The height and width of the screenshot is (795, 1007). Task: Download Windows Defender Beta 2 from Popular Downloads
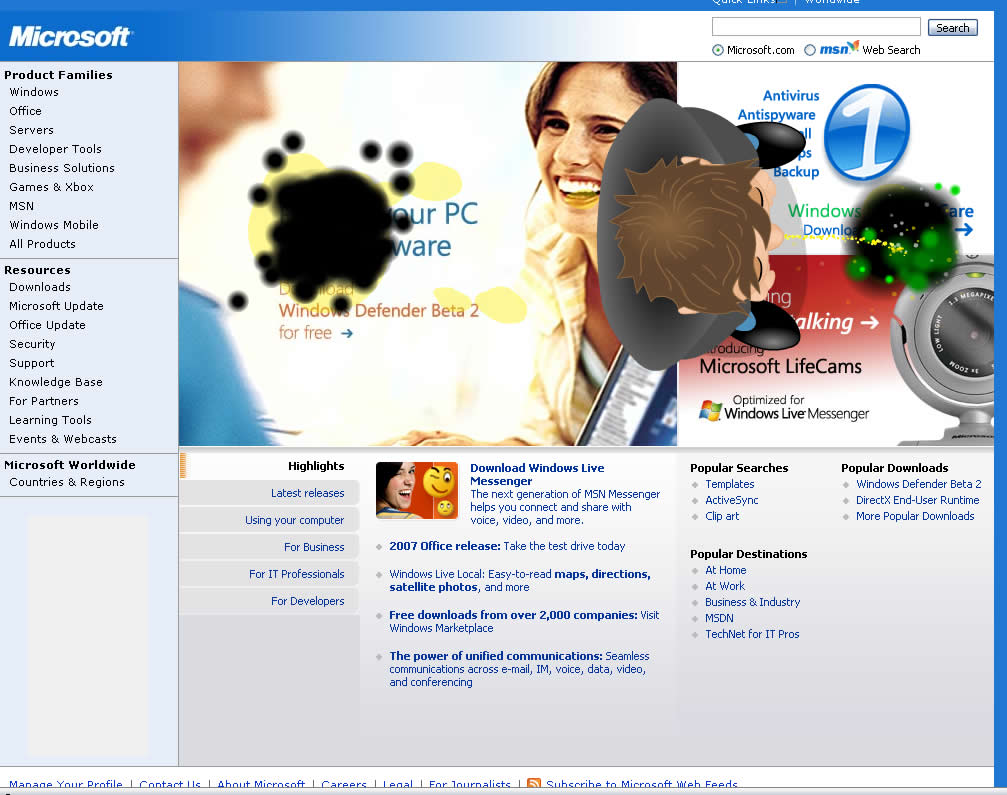918,484
